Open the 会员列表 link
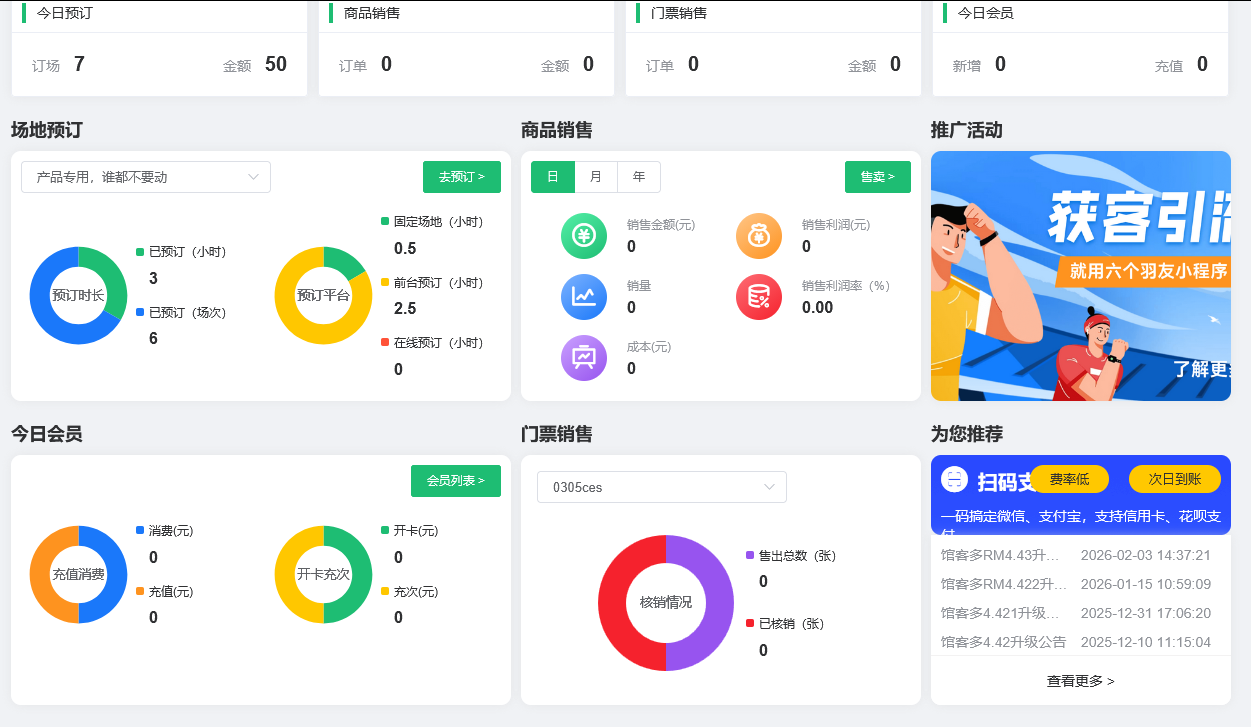The width and height of the screenshot is (1251, 727). (456, 480)
